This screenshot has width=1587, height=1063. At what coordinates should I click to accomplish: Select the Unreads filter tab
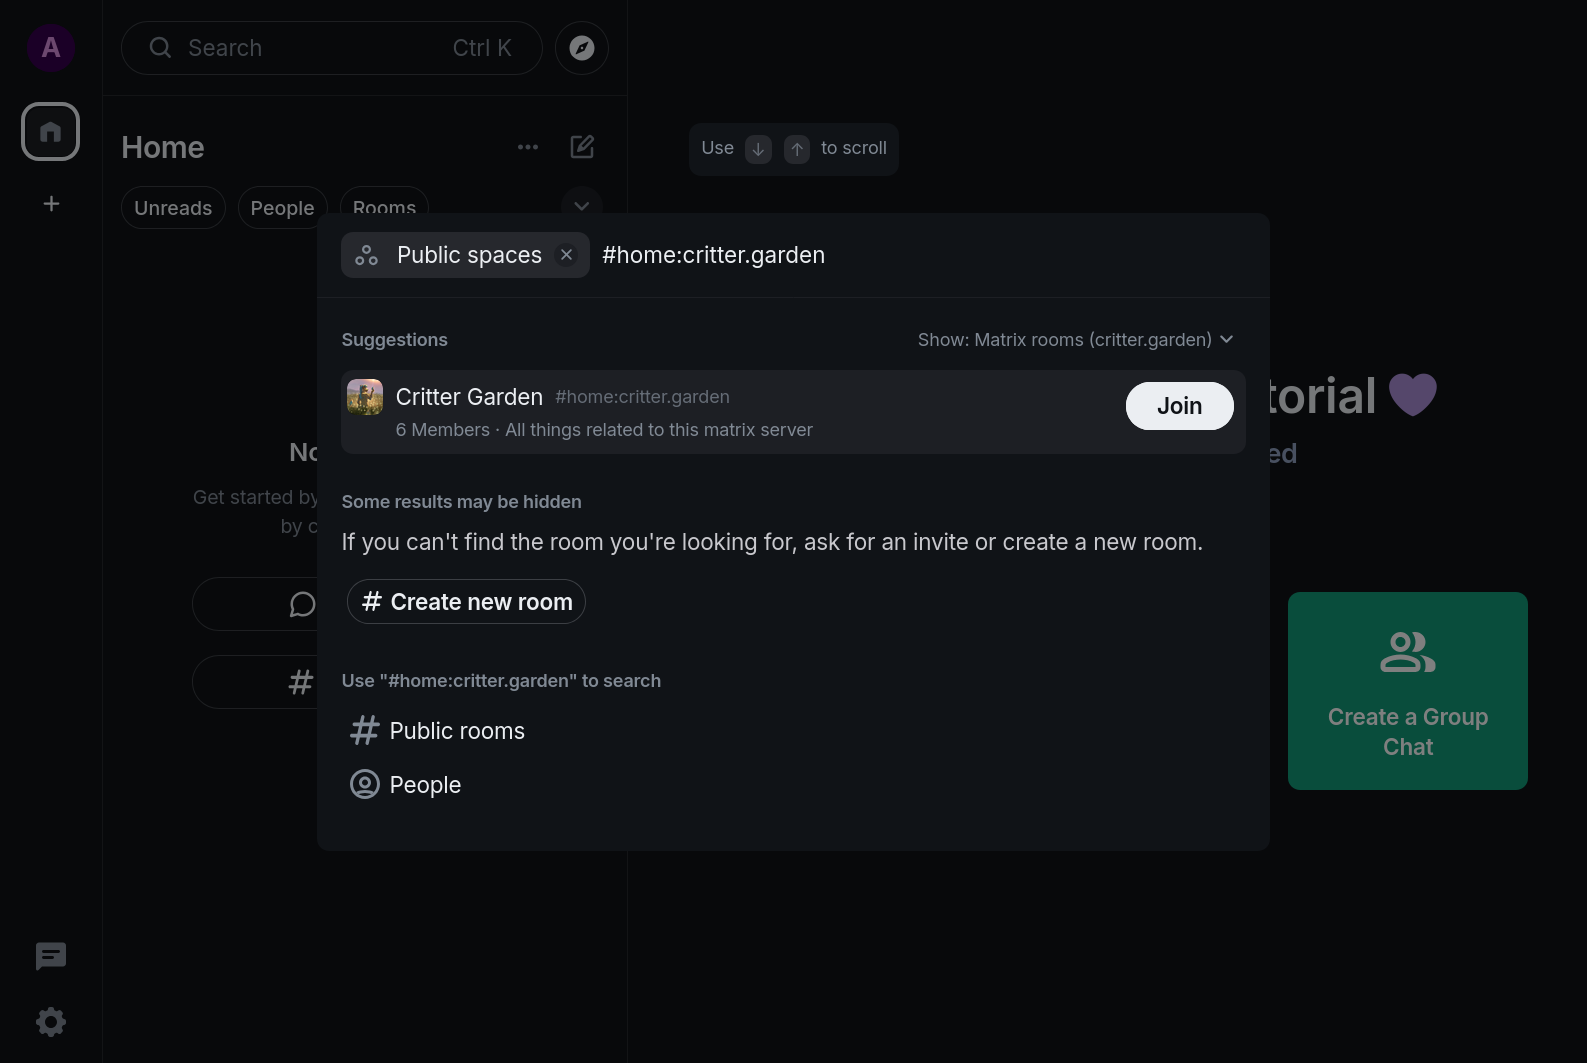[173, 208]
